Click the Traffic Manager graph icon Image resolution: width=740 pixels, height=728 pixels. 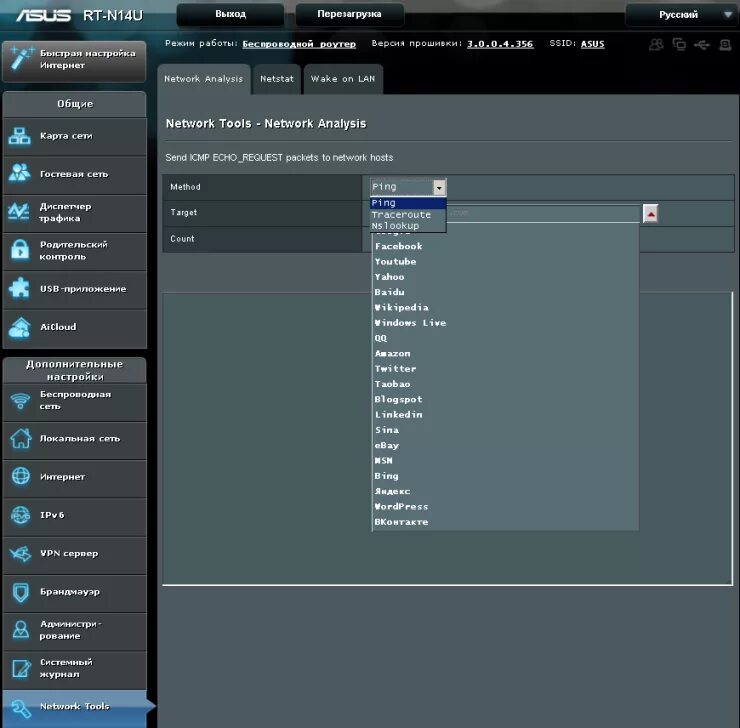pos(19,211)
